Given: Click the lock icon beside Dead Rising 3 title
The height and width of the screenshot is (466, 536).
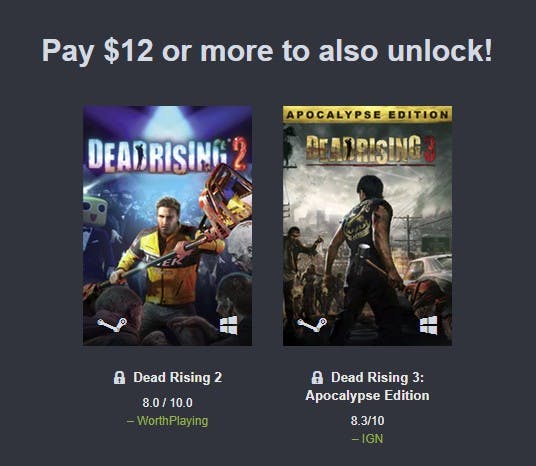Looking at the screenshot, I should coord(317,377).
